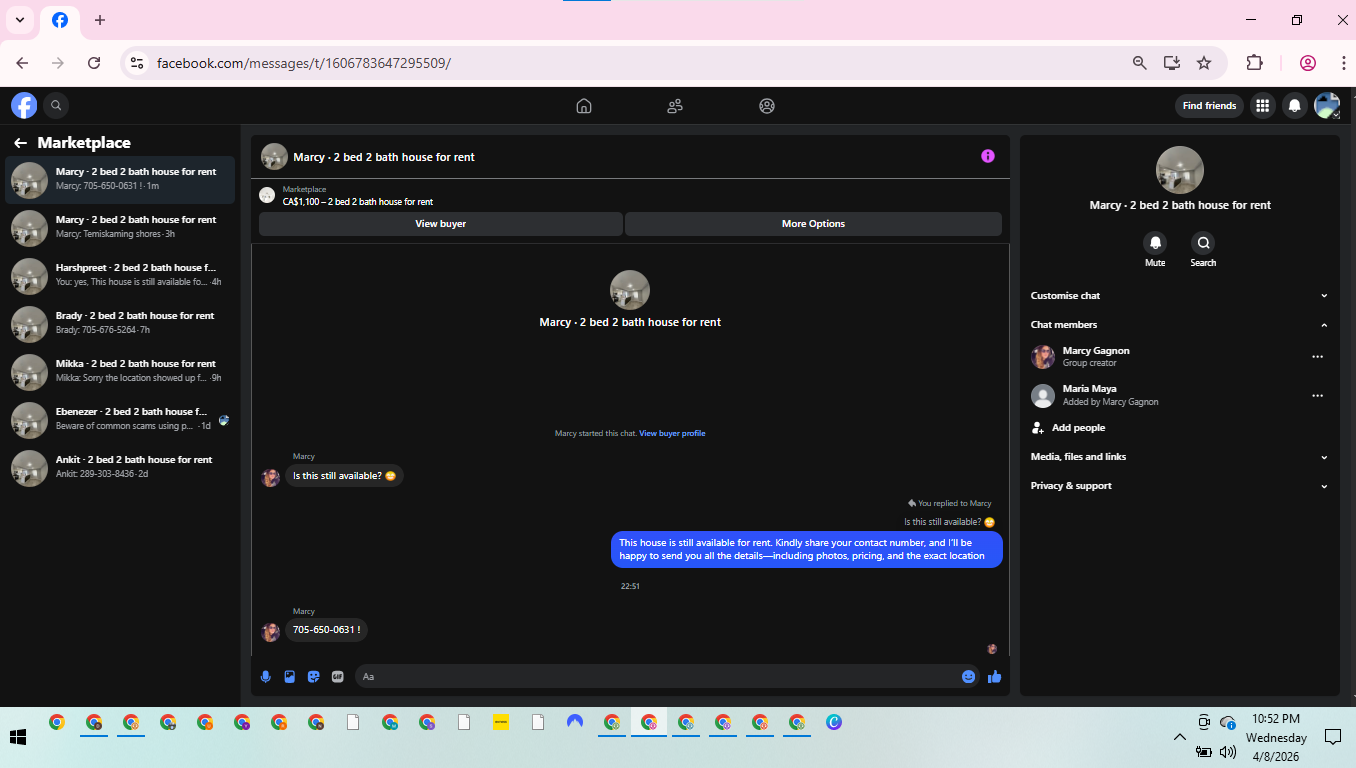Mute this chat with the bell icon
The width and height of the screenshot is (1356, 768).
tap(1155, 243)
